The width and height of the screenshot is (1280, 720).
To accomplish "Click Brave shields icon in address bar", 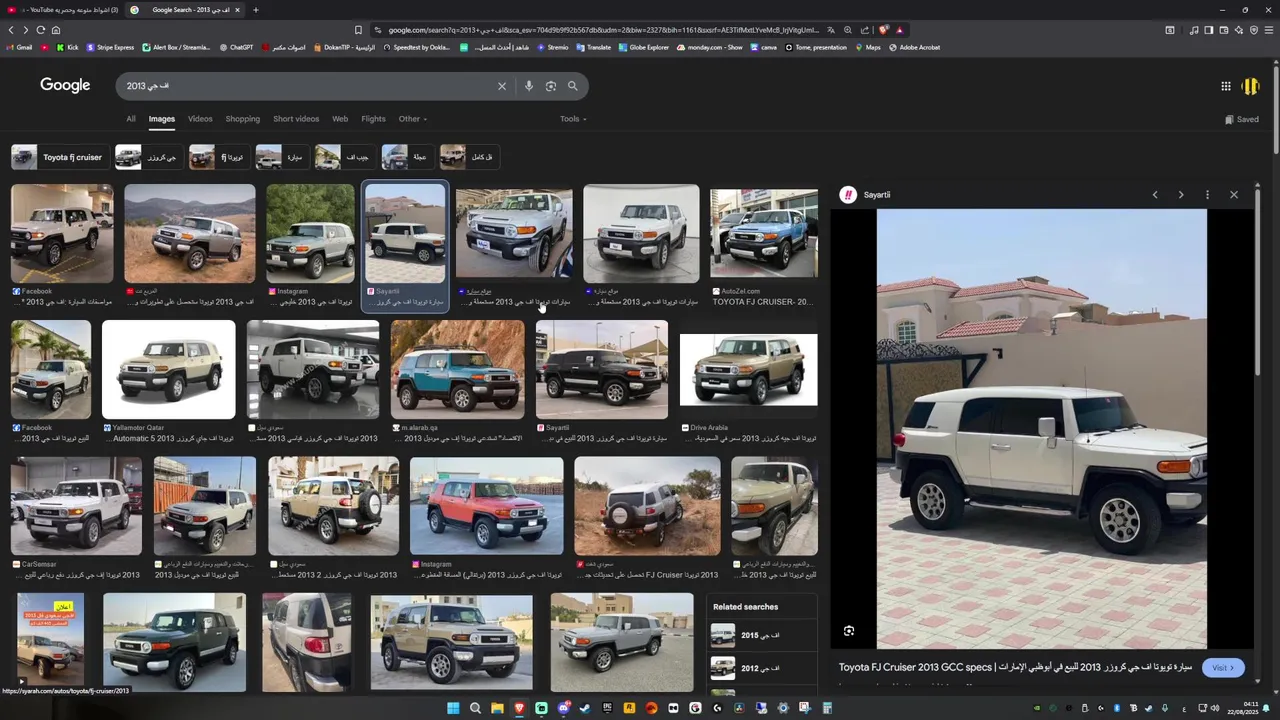I will click(x=883, y=30).
